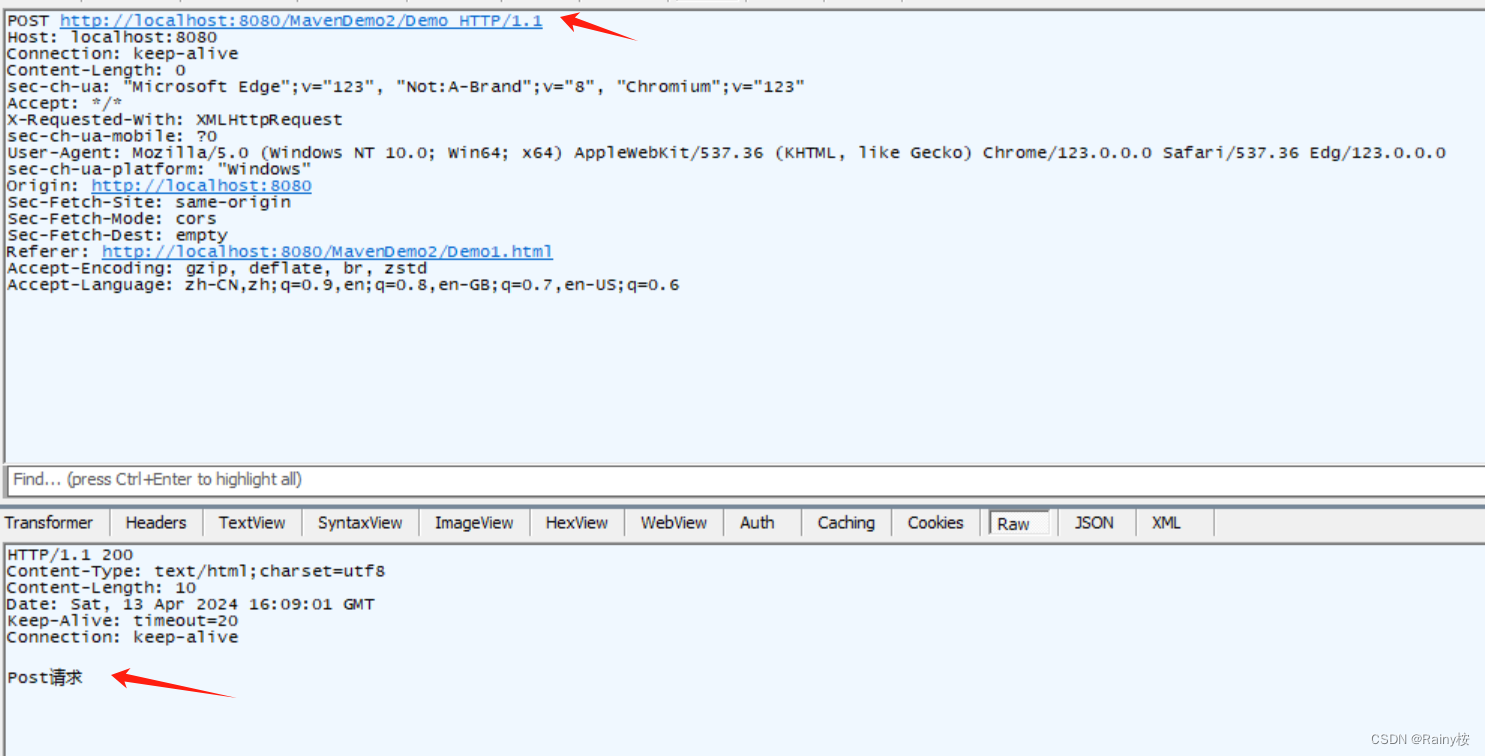Viewport: 1485px width, 756px height.
Task: Select the Caching tab
Action: pos(846,522)
